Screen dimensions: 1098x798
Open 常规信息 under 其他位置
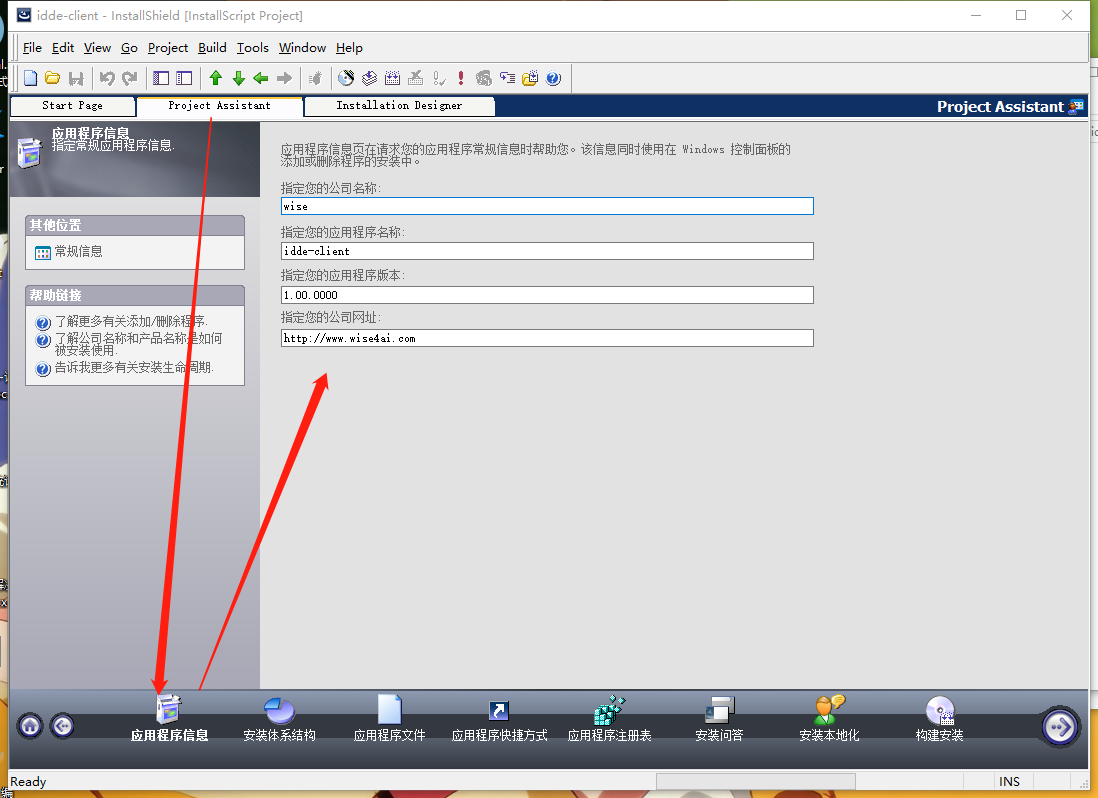click(x=69, y=252)
